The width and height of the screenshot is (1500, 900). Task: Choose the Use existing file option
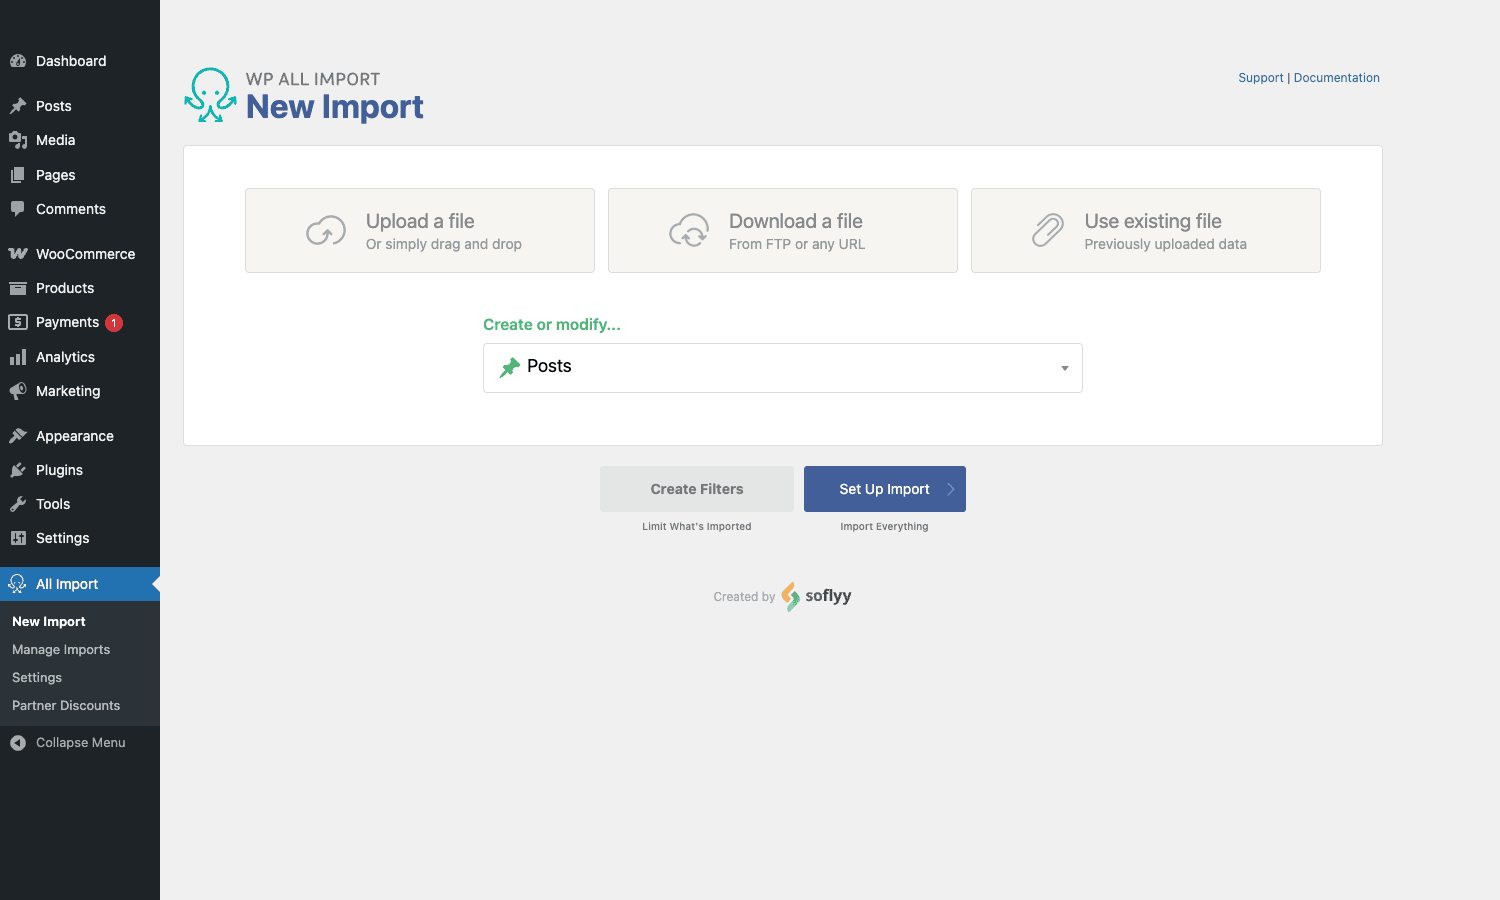pos(1146,230)
